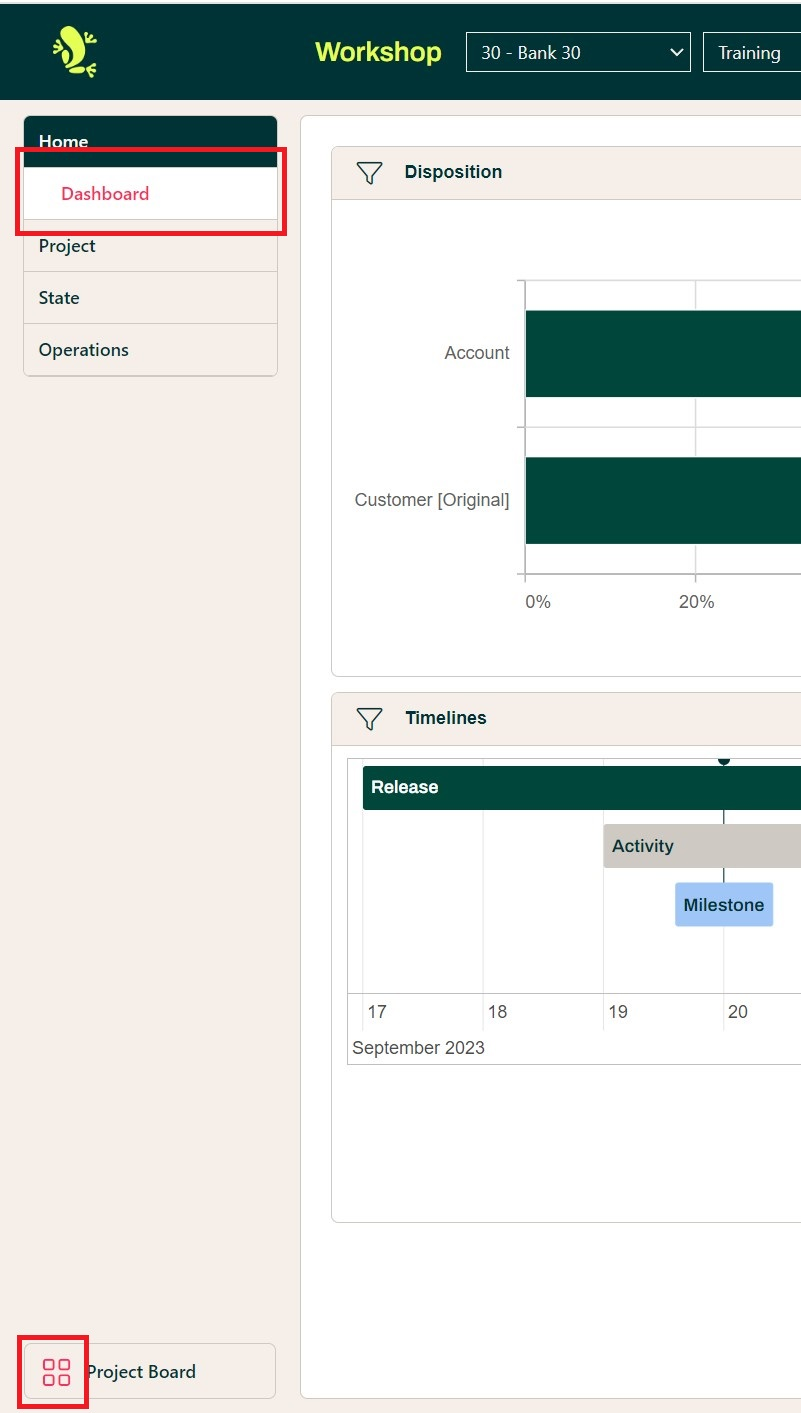Click the frog logo icon
801x1413 pixels.
(75, 52)
